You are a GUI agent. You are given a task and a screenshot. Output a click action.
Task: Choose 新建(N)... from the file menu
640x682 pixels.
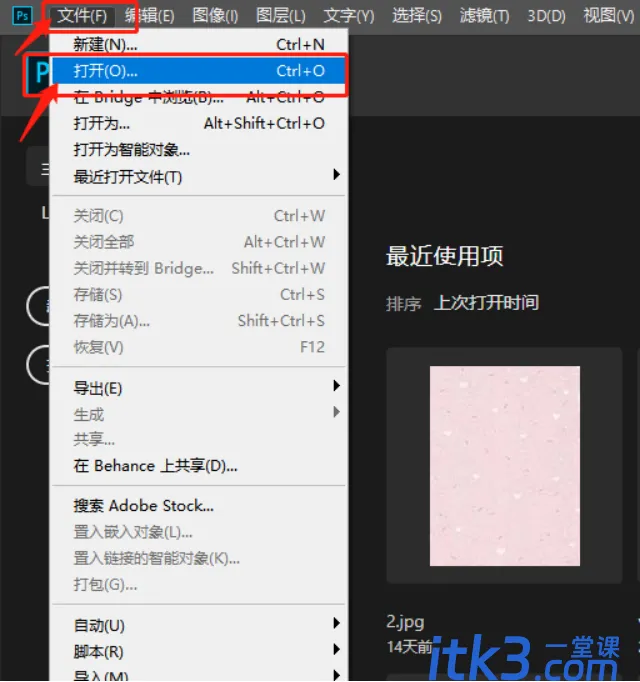[199, 44]
